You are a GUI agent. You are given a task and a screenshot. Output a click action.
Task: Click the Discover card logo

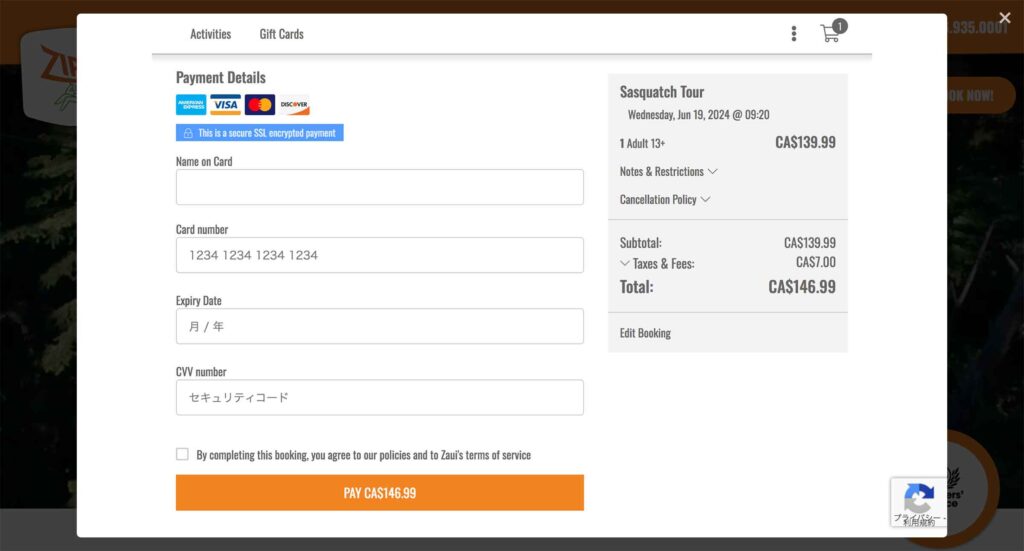294,105
